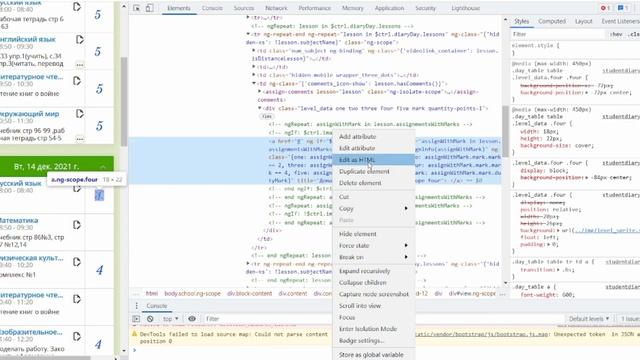
Task: Toggle the device toolbar icon
Action: (149, 8)
